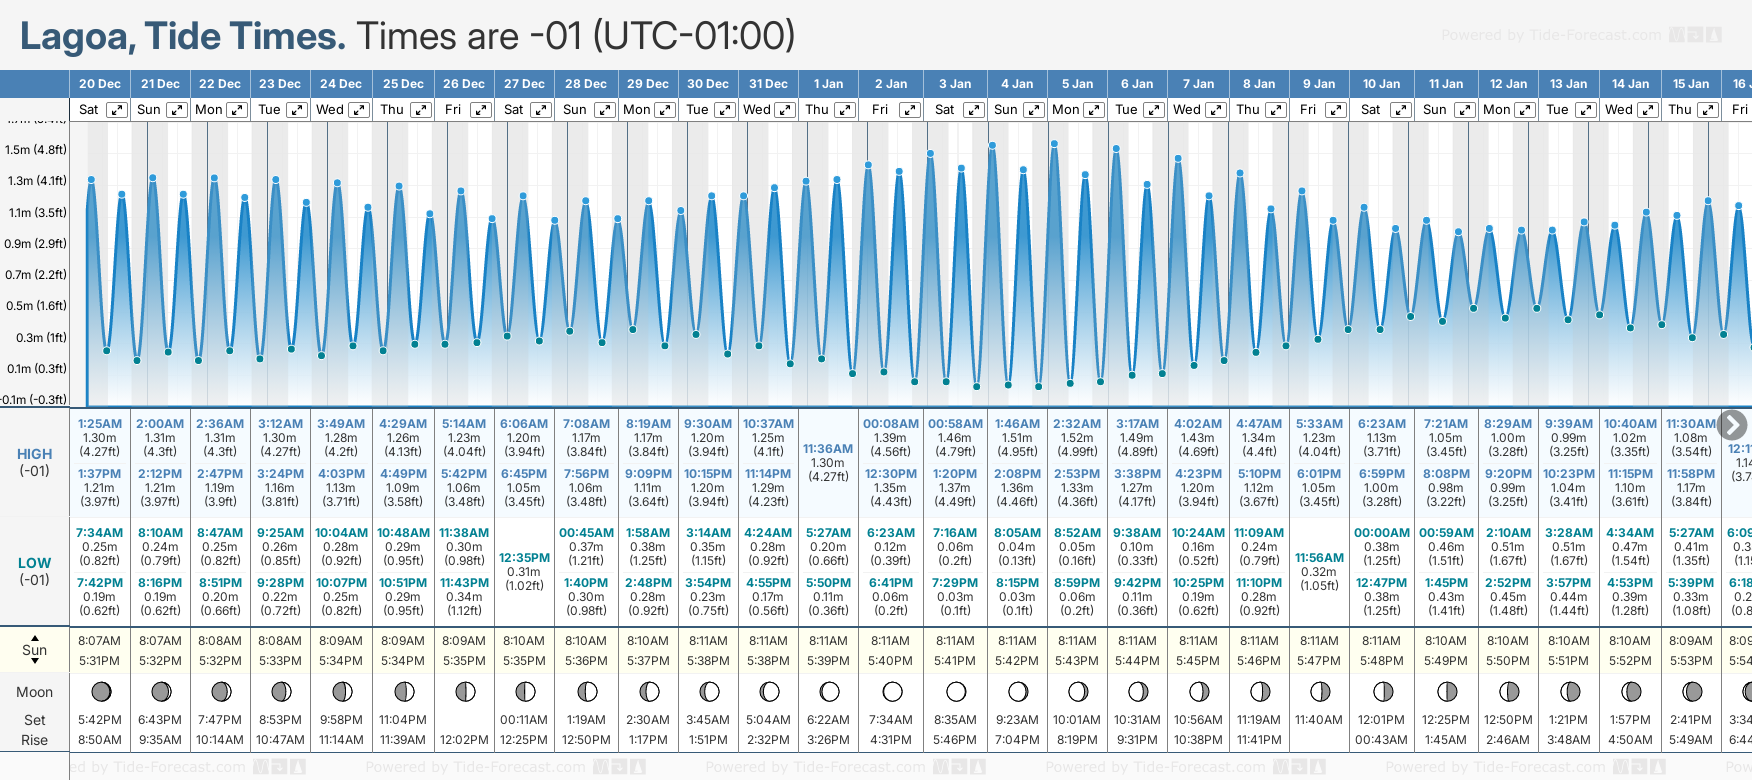Select the 5 Jan date header
Image resolution: width=1752 pixels, height=780 pixels.
[x=1078, y=84]
